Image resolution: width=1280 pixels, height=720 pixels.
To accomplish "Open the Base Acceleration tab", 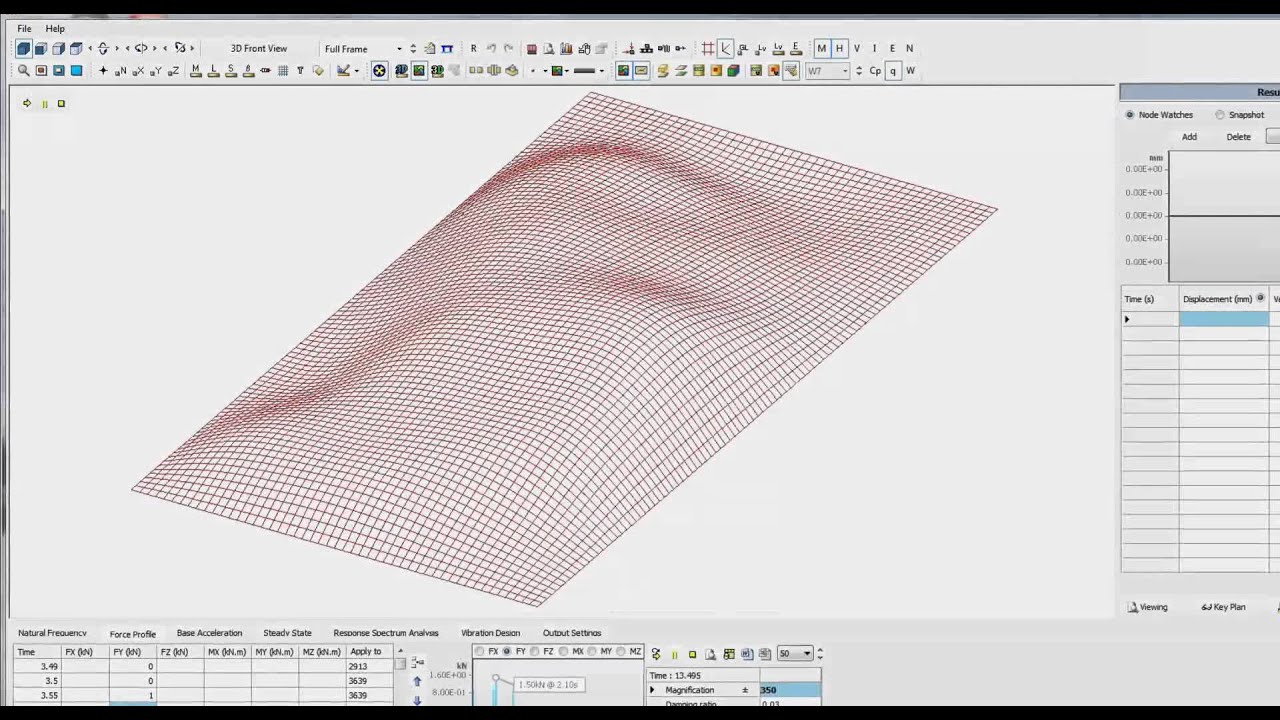I will [209, 633].
